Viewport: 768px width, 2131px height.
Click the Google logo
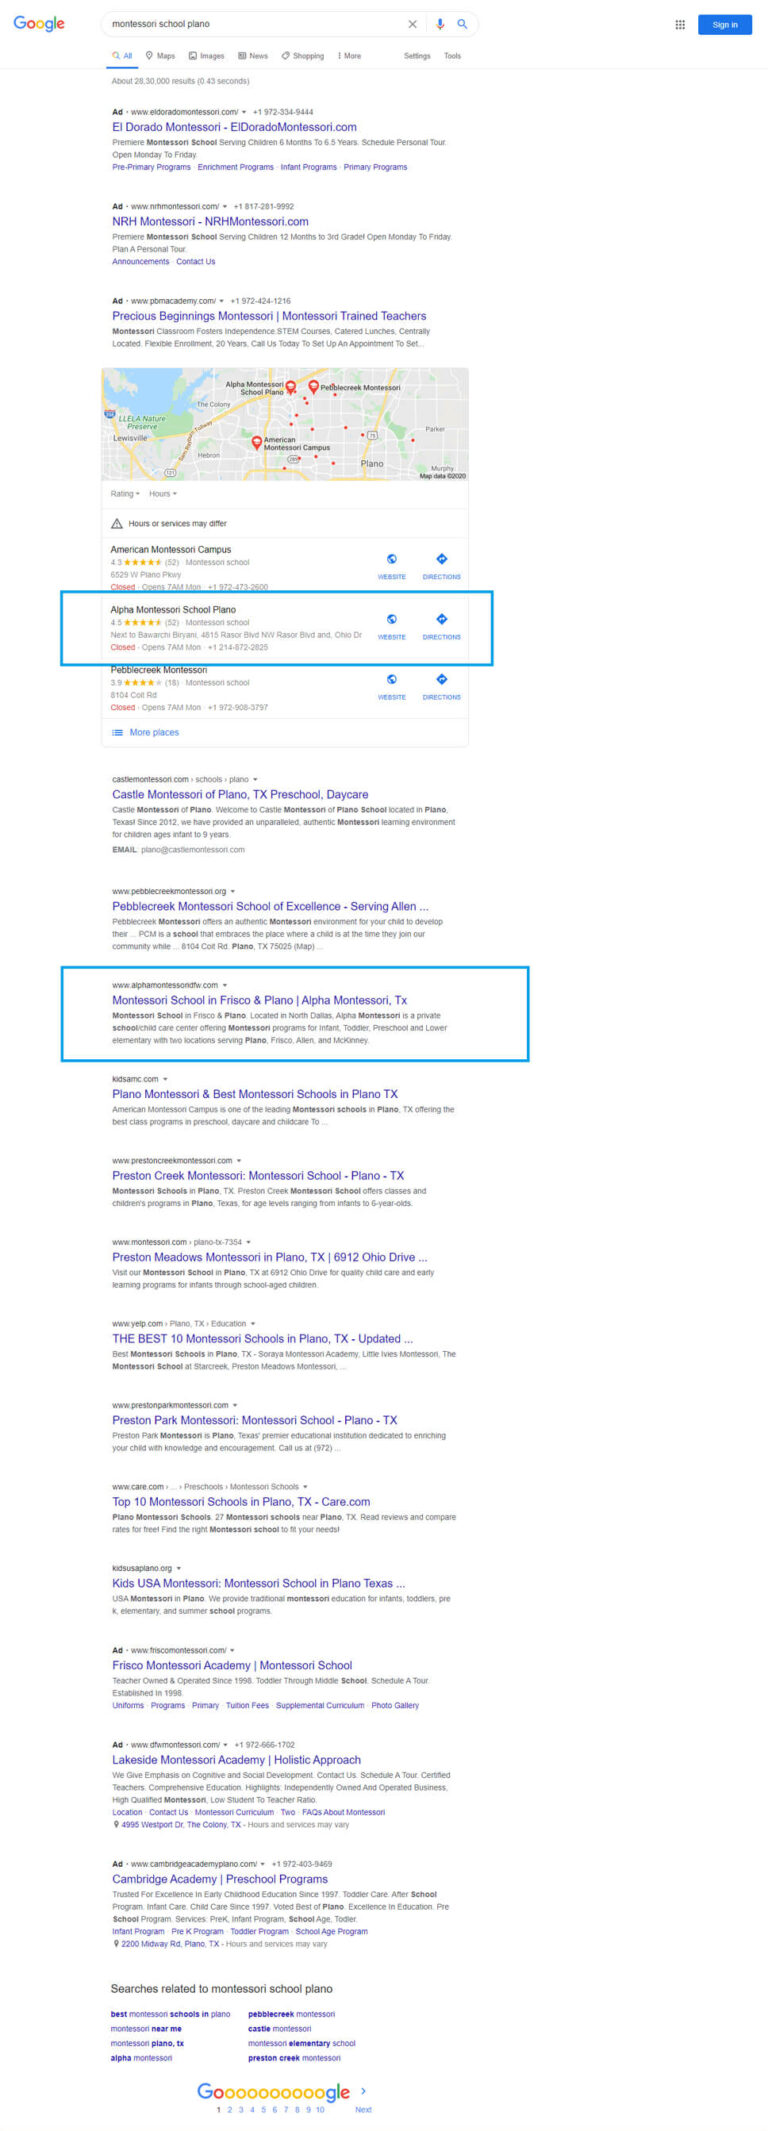pos(39,23)
